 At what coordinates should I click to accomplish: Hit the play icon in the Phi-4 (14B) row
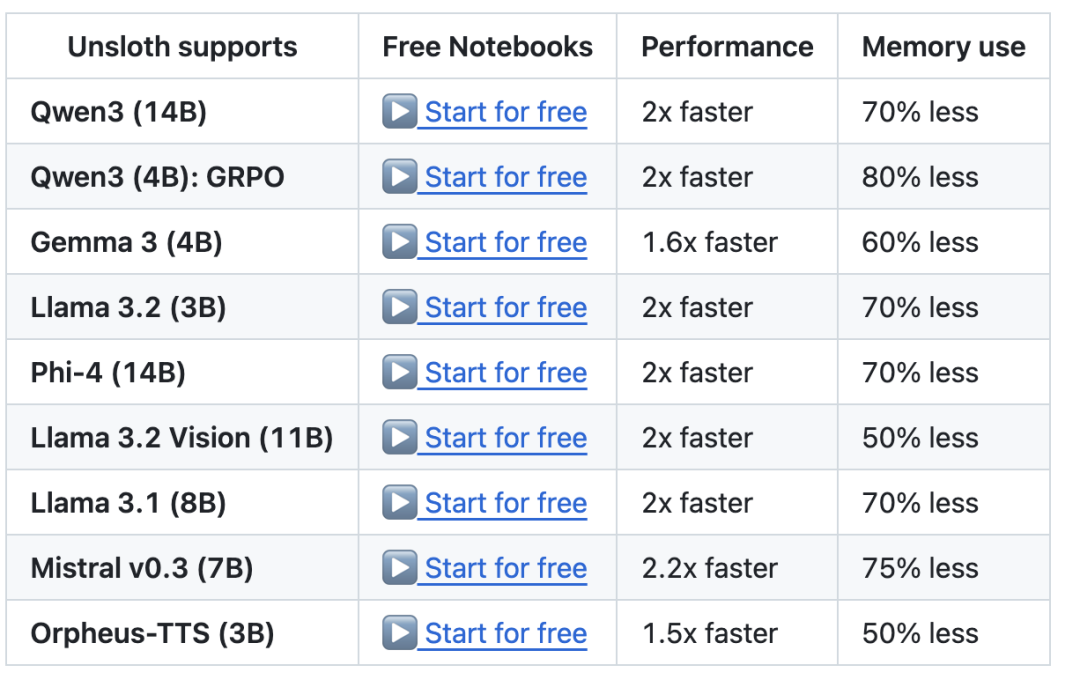(x=399, y=372)
